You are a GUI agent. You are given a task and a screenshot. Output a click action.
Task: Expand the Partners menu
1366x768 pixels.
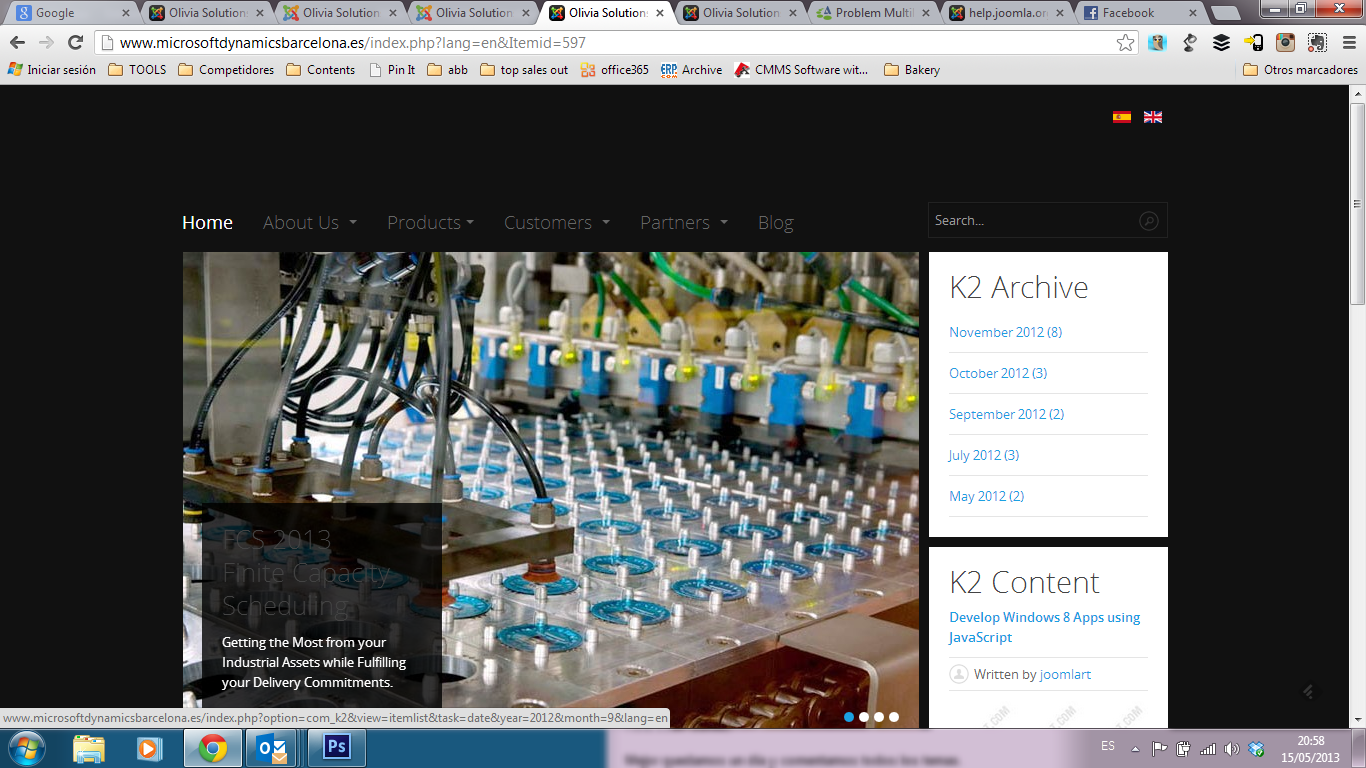pyautogui.click(x=684, y=223)
